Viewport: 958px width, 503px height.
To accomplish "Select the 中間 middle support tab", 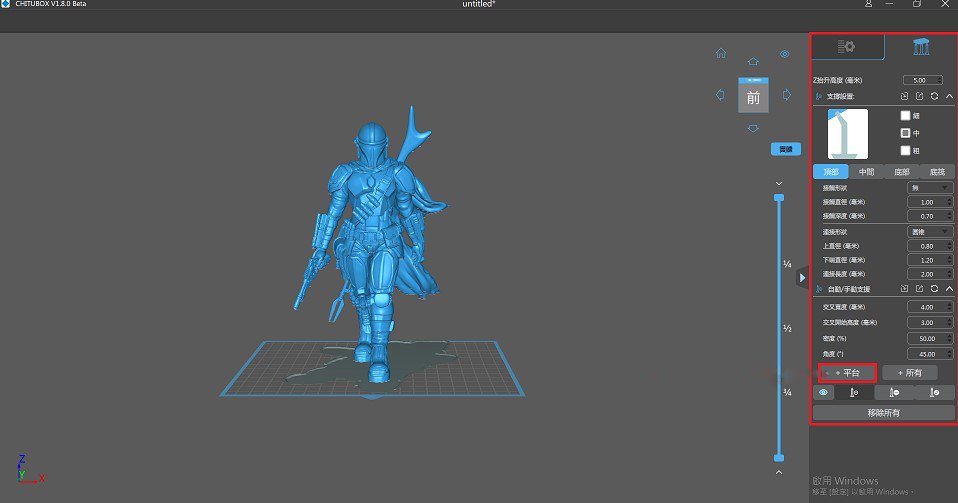I will (x=865, y=172).
